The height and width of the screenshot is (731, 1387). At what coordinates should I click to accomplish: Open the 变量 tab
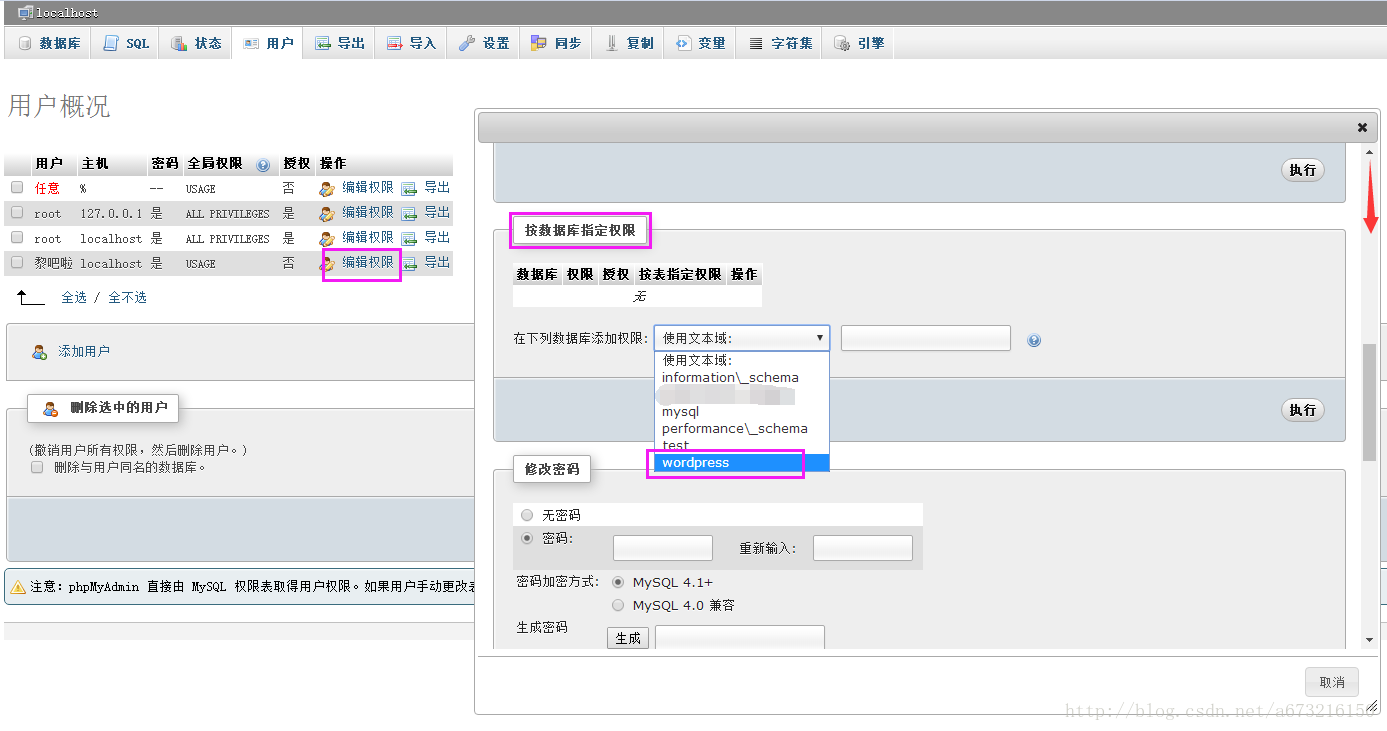[700, 43]
